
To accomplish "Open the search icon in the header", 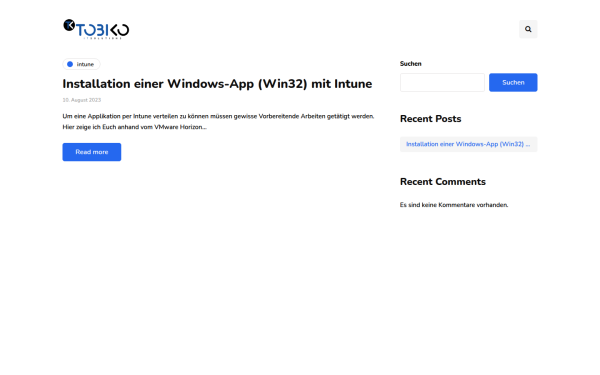I will (x=528, y=29).
